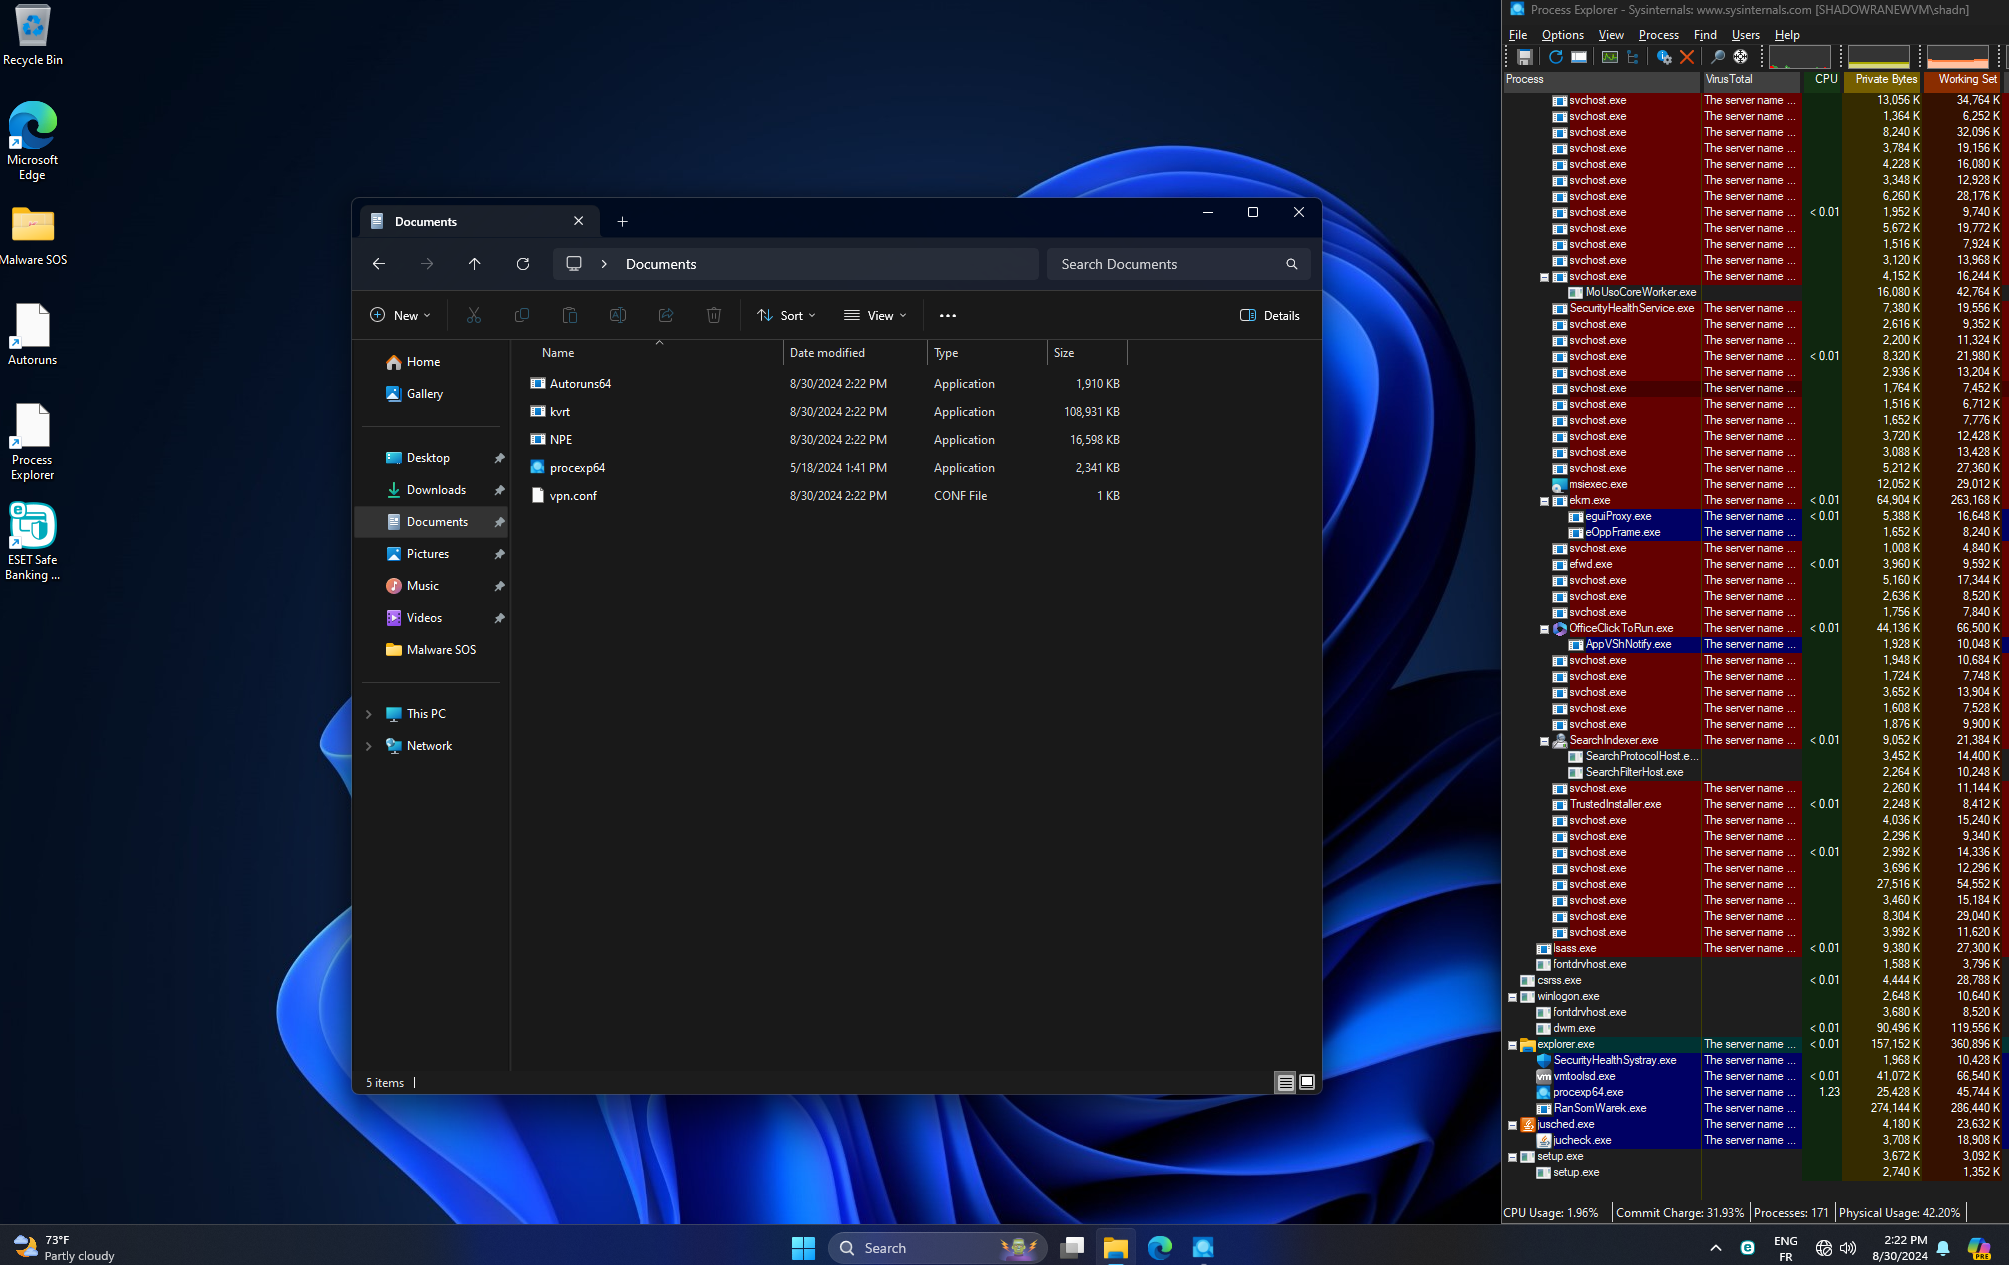Switch to details list view in the status bar
2009x1265 pixels.
(1285, 1082)
